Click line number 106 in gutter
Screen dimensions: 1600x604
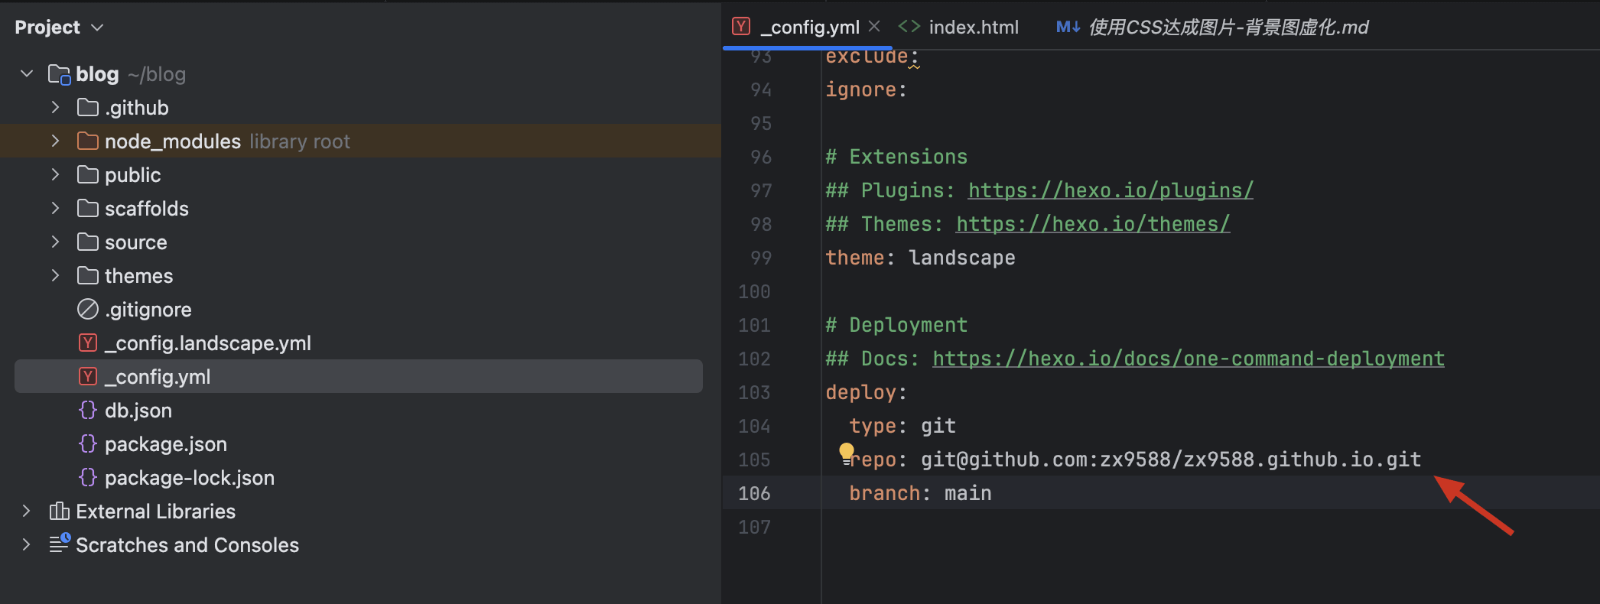click(x=754, y=493)
